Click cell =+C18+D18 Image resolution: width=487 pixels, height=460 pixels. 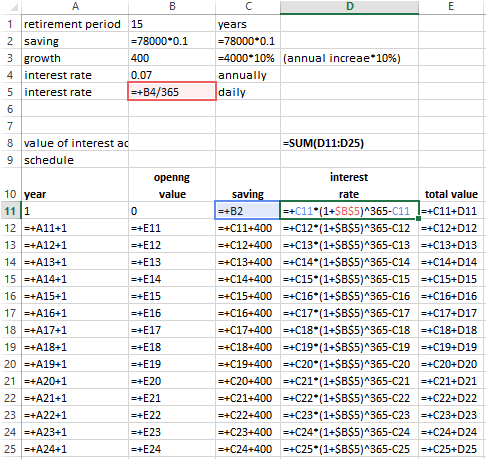(x=451, y=330)
